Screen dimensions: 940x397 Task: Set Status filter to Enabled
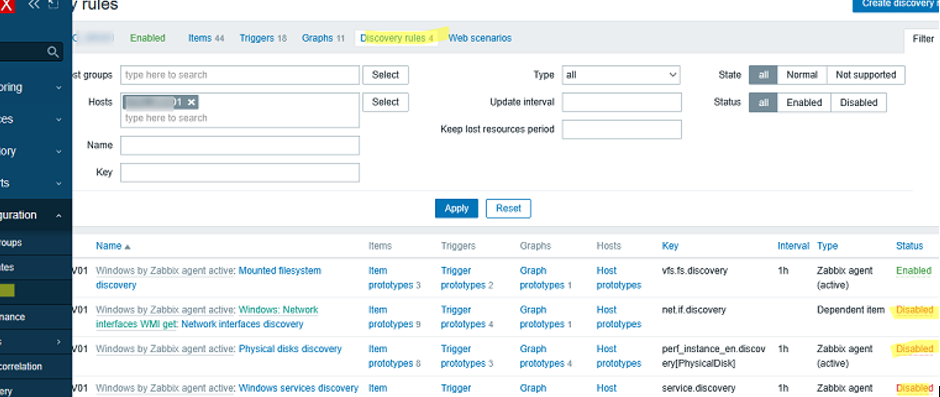point(804,103)
